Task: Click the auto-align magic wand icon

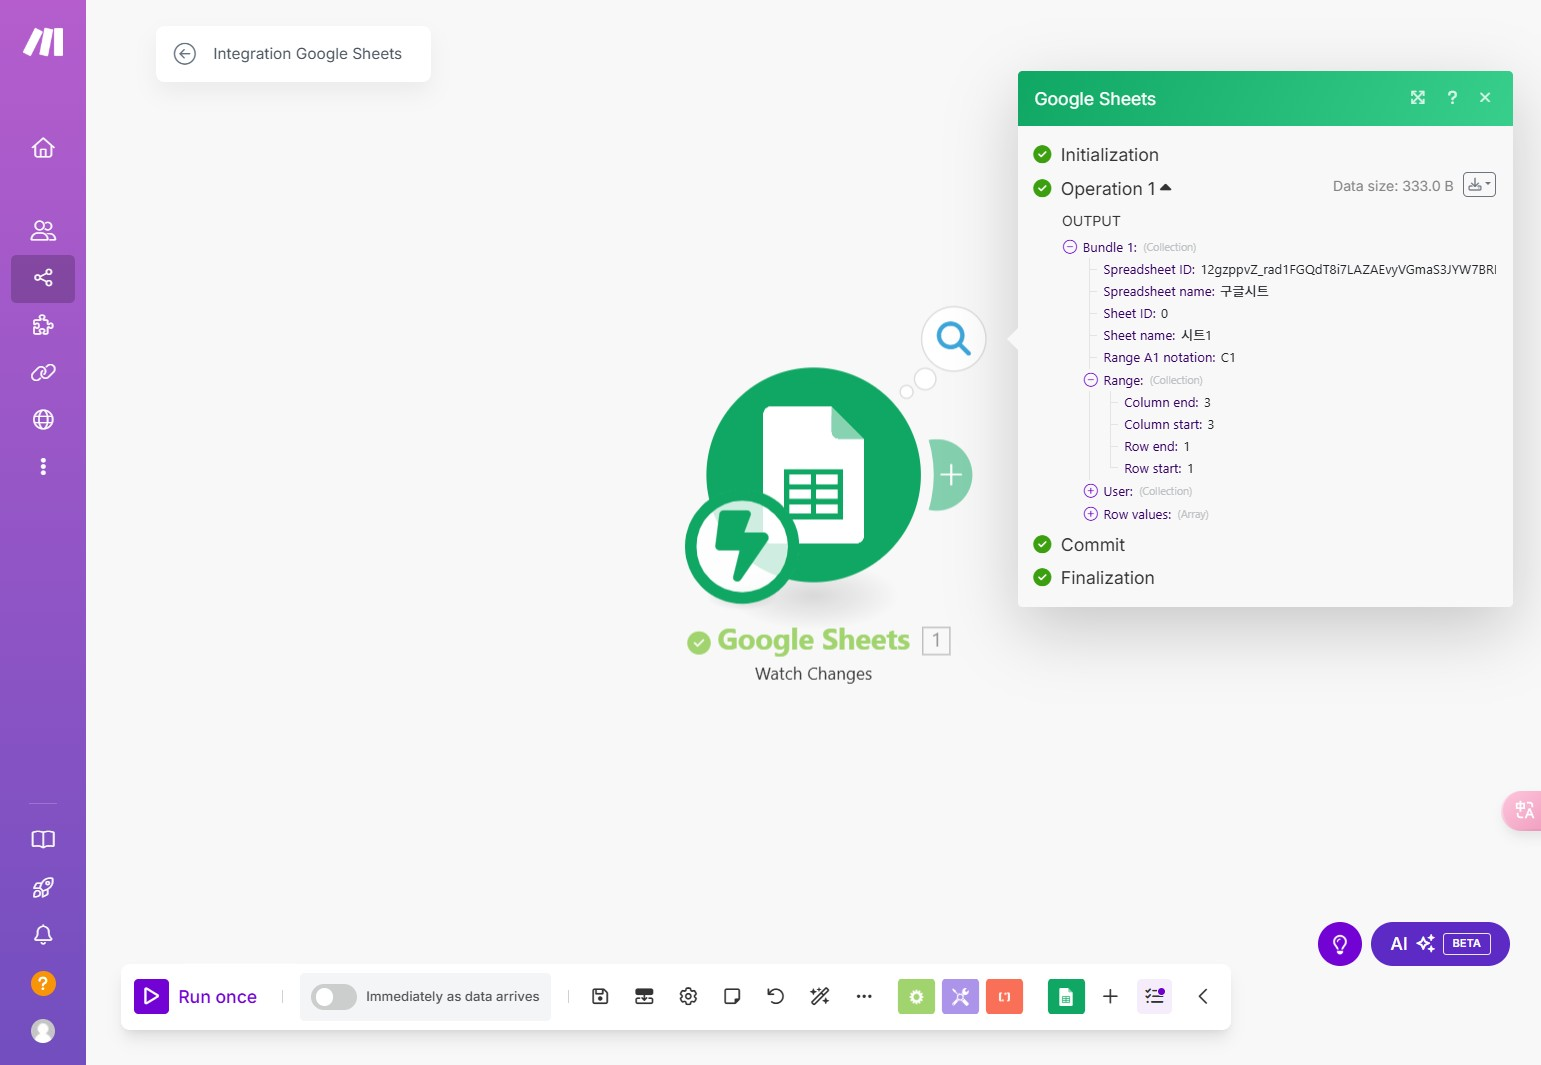Action: 820,996
